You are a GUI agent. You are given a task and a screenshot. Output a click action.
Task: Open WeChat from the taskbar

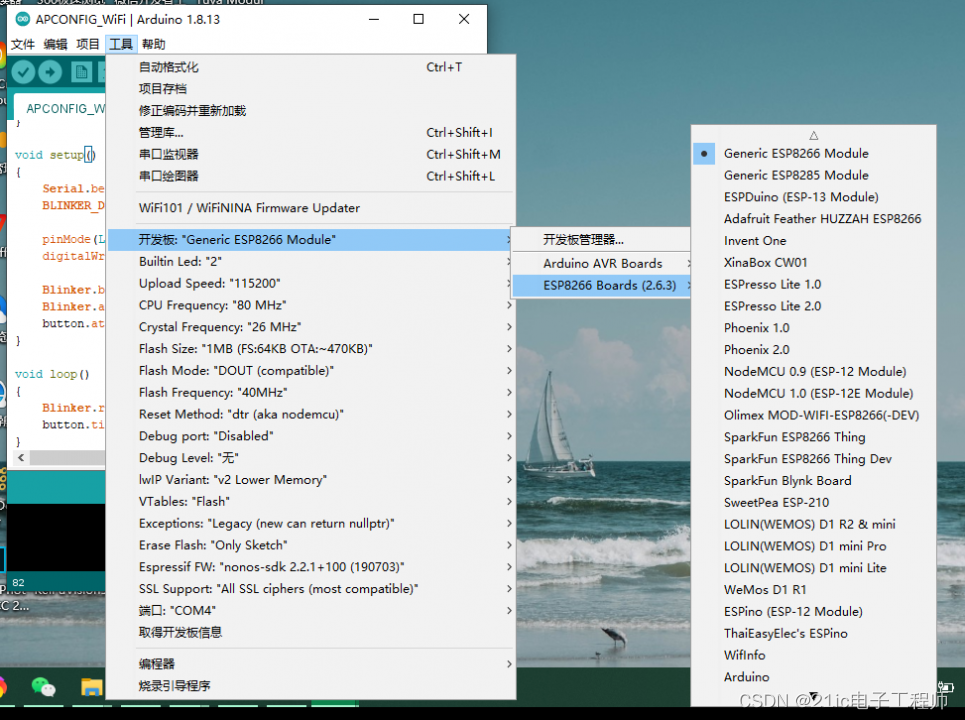click(x=43, y=686)
